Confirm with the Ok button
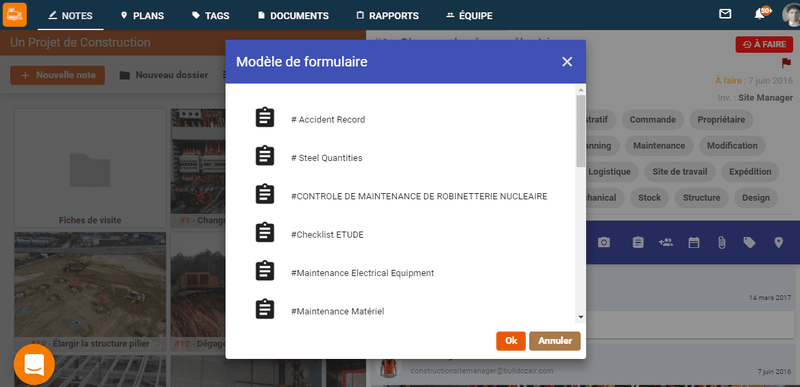 [511, 341]
